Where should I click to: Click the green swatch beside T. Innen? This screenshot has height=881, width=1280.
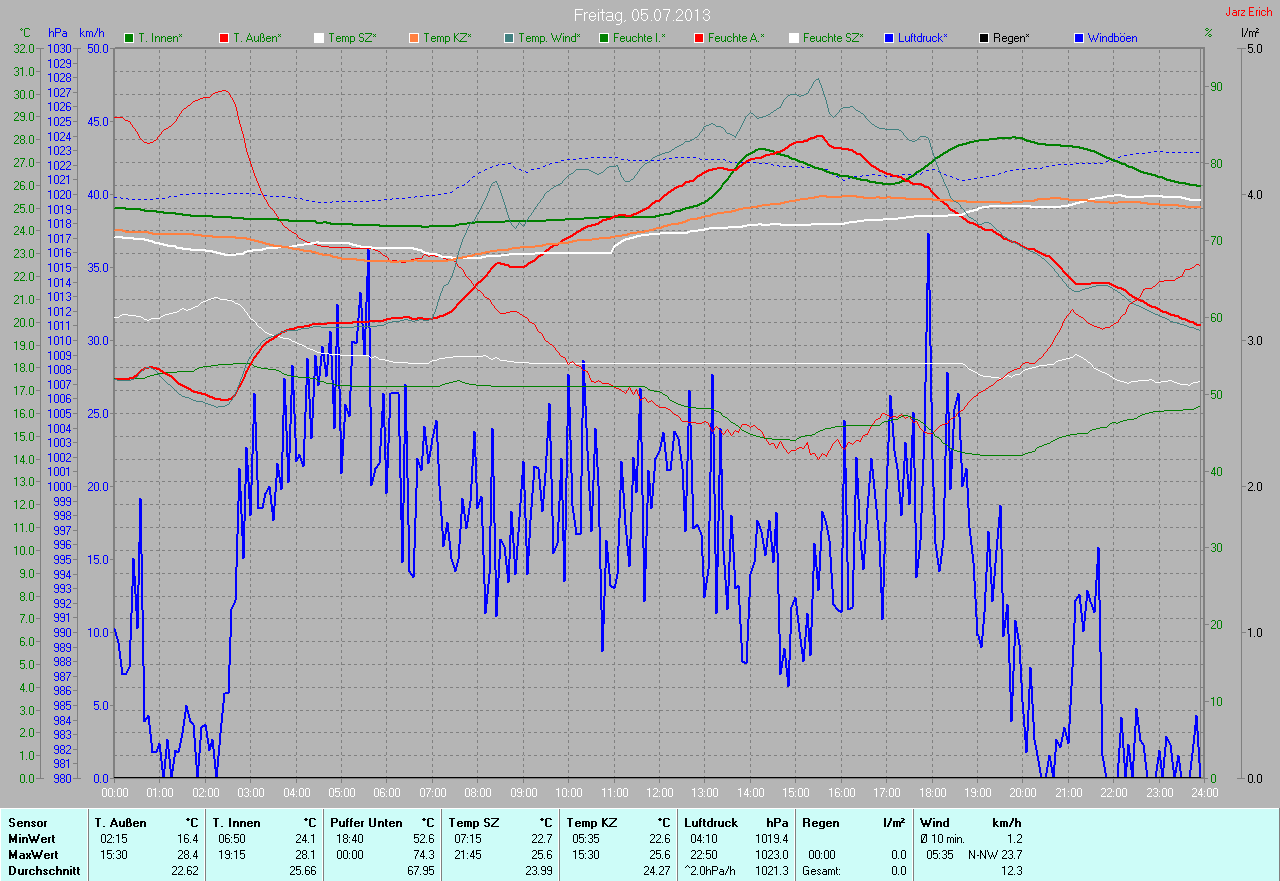click(129, 38)
